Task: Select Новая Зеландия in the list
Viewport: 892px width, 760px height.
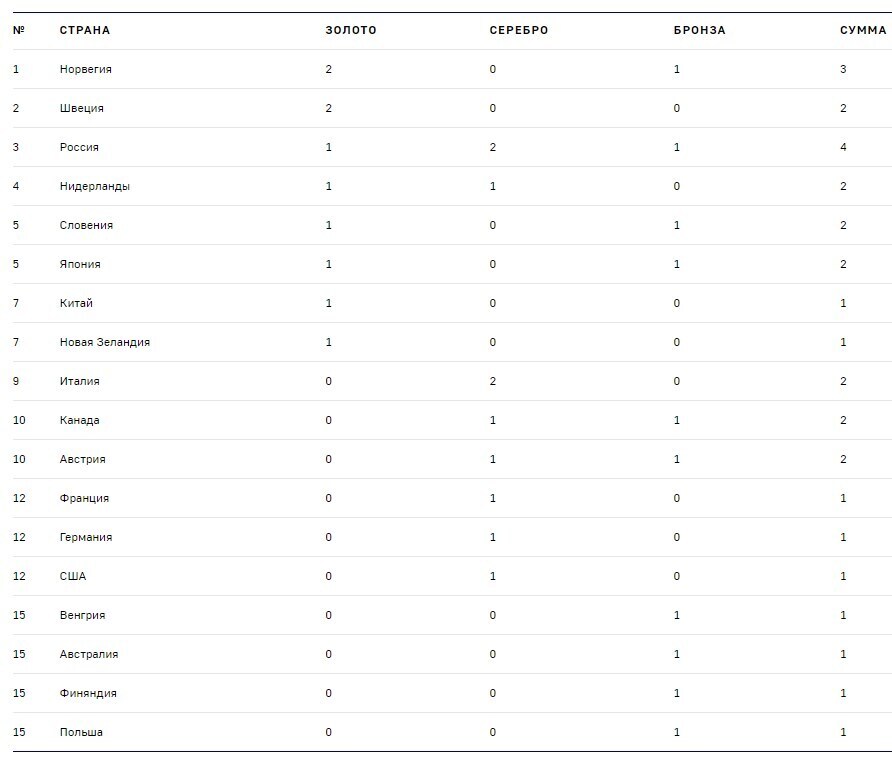Action: [105, 342]
